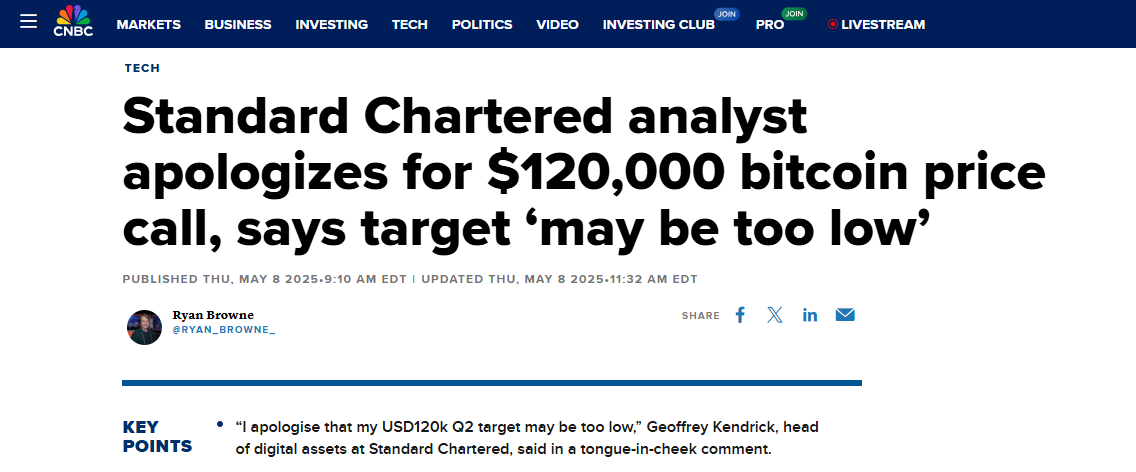This screenshot has width=1136, height=472.
Task: Open the Business menu
Action: pos(237,24)
